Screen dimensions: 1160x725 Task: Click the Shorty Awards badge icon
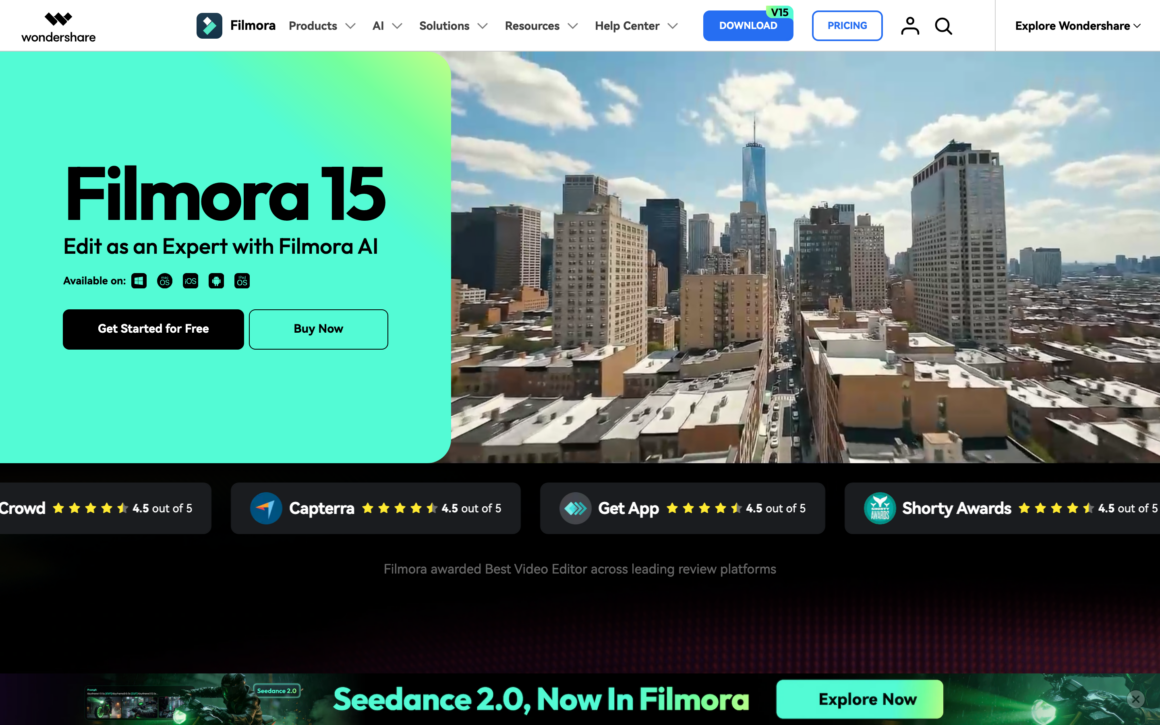coord(880,508)
